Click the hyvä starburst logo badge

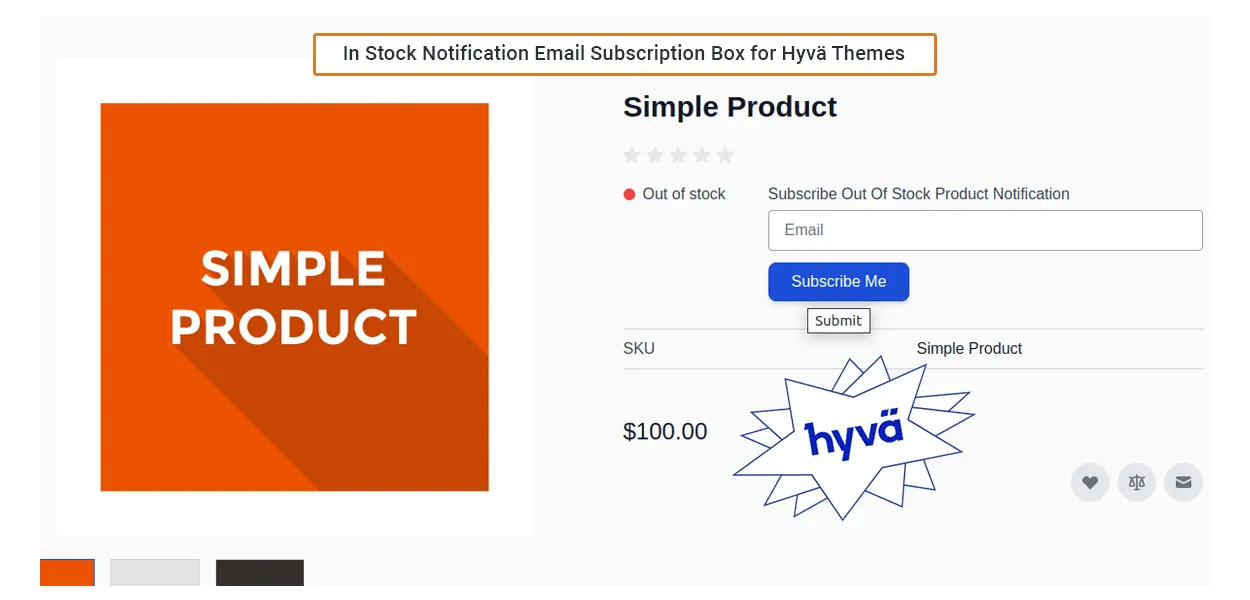coord(853,435)
